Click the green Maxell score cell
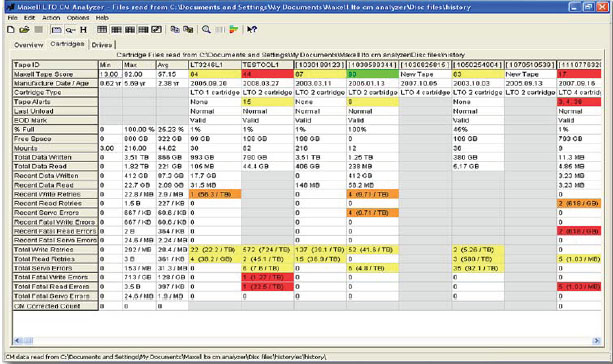Viewport: 613px width, 364px height. click(x=373, y=74)
